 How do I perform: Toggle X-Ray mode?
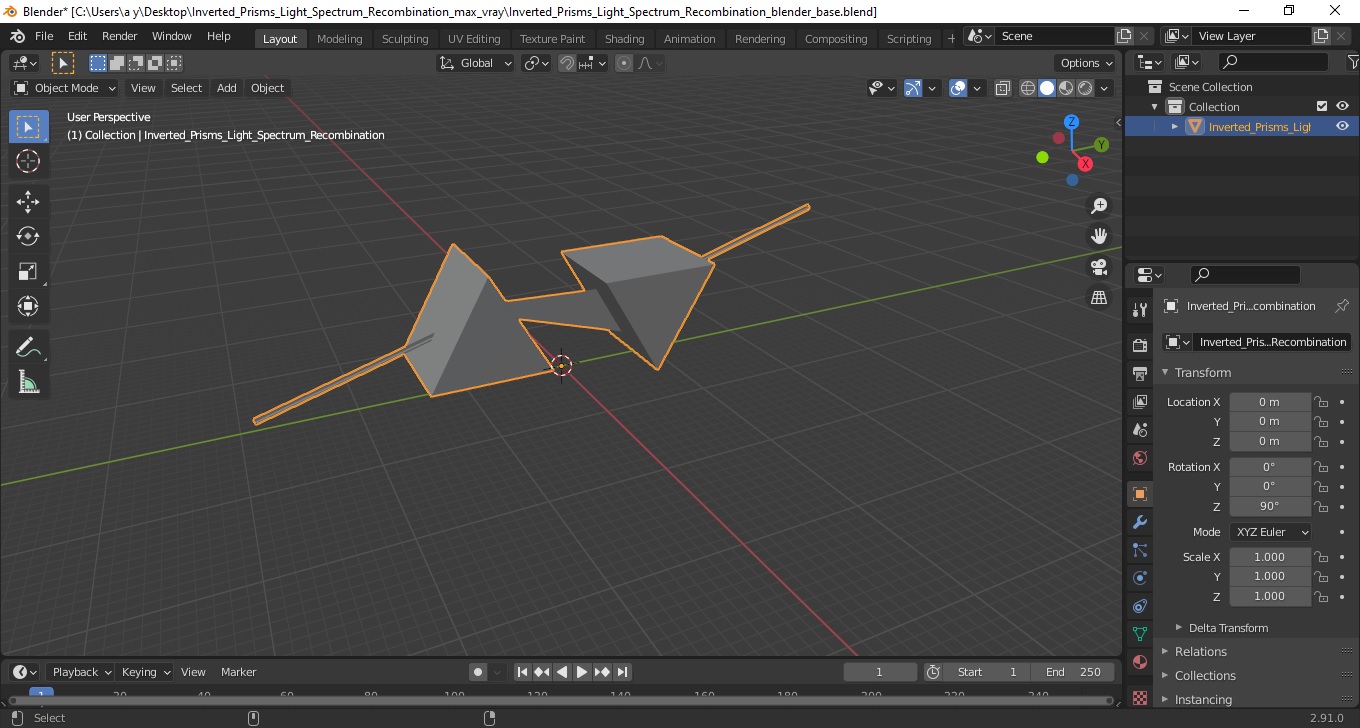(1003, 88)
